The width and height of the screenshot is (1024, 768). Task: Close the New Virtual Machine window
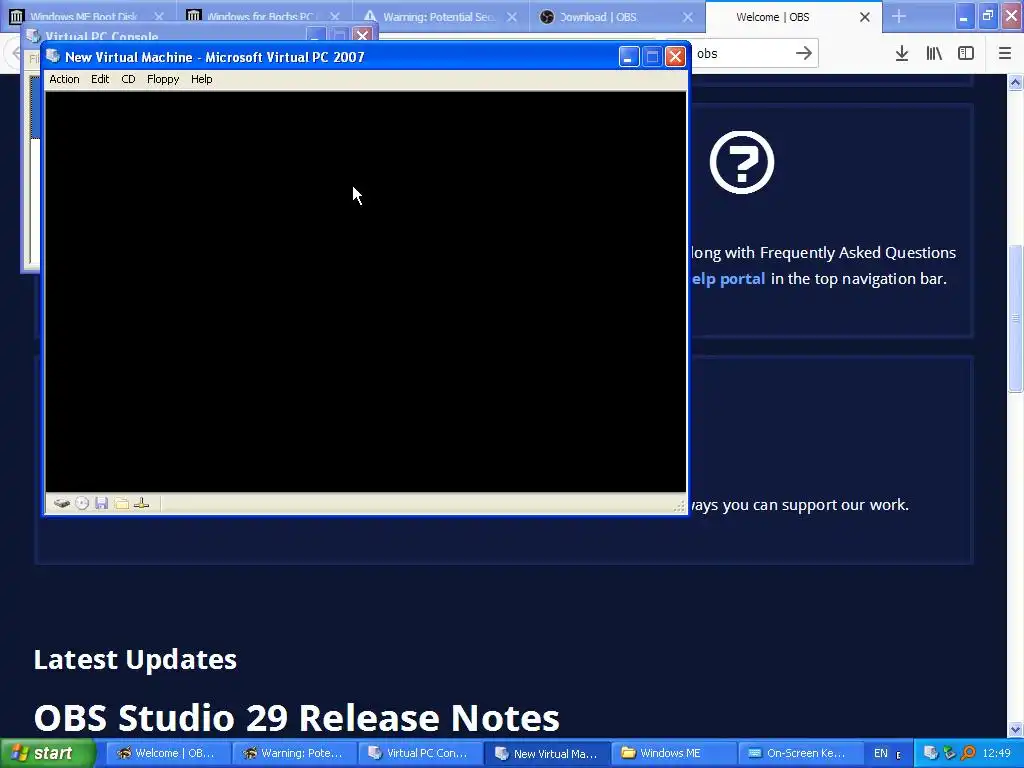675,57
